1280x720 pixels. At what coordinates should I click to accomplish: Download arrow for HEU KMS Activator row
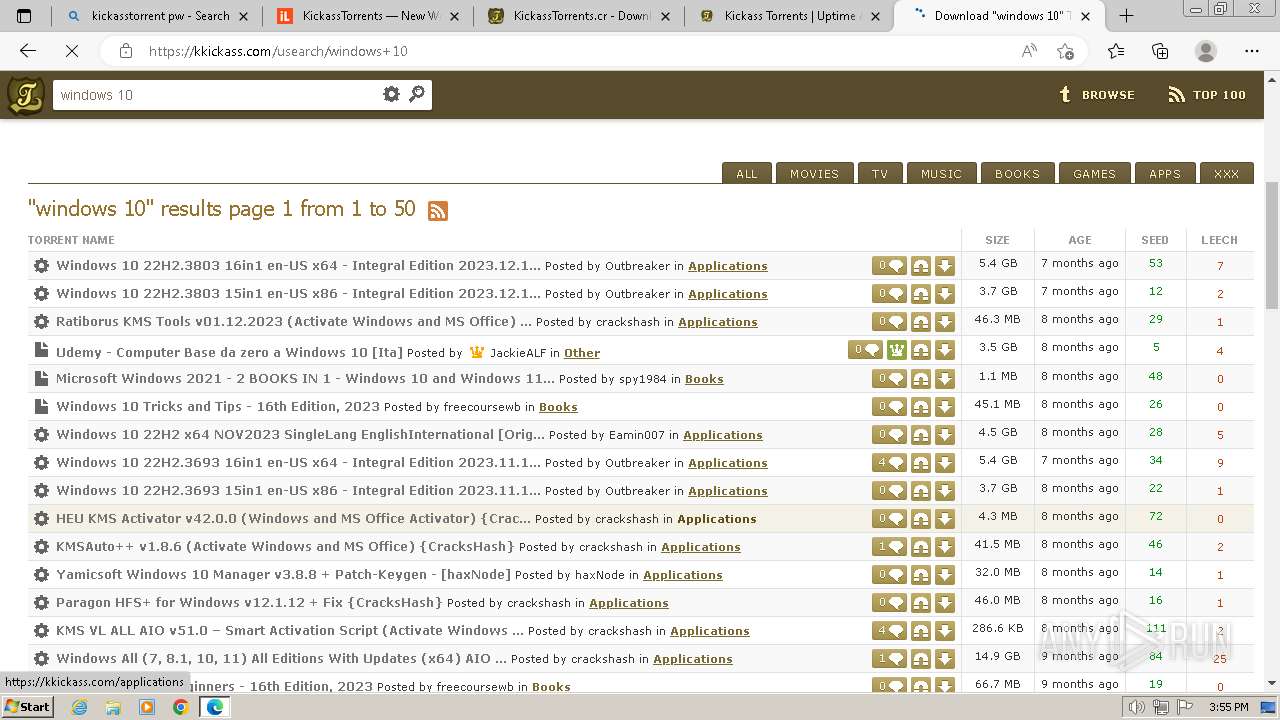point(945,518)
